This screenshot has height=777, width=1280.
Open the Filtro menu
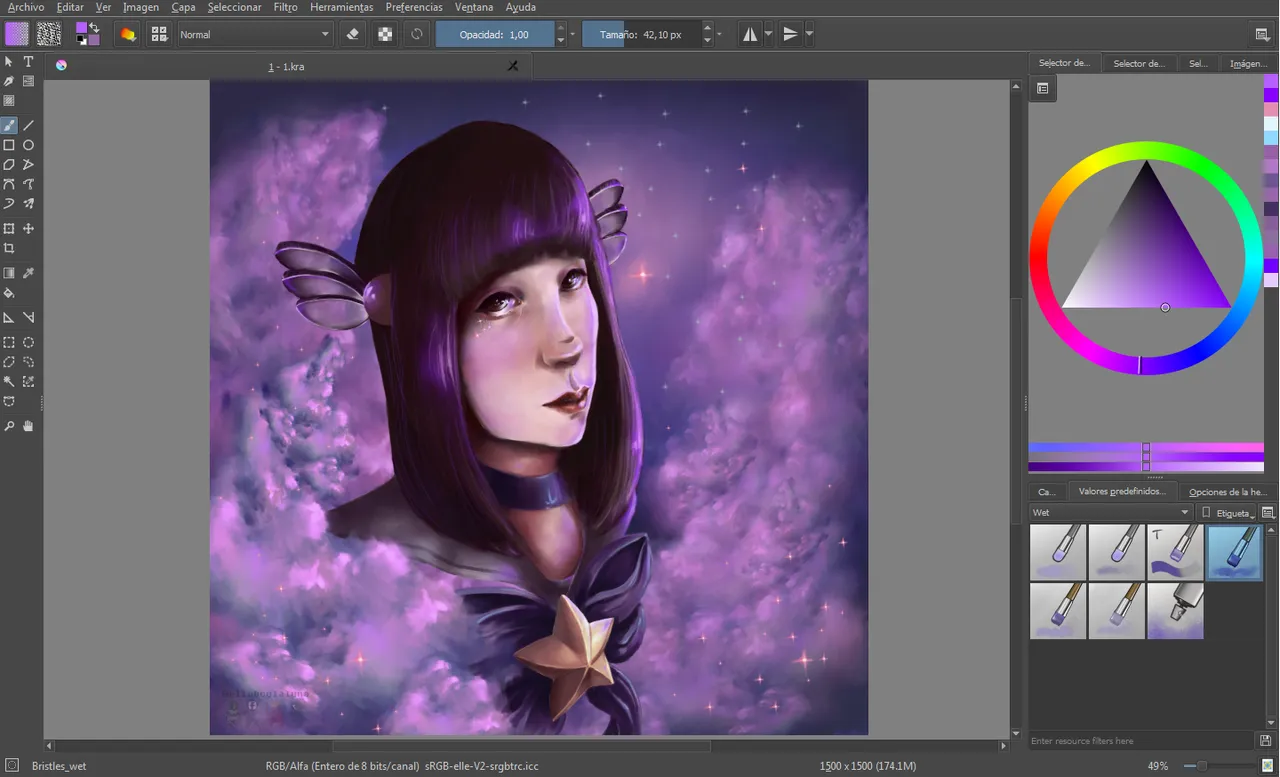(285, 7)
